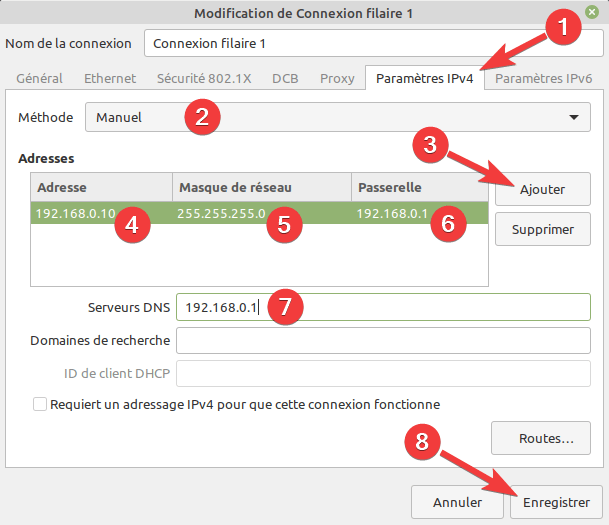Viewport: 609px width, 525px height.
Task: Switch to Paramètres IPv6 tab
Action: (x=543, y=78)
